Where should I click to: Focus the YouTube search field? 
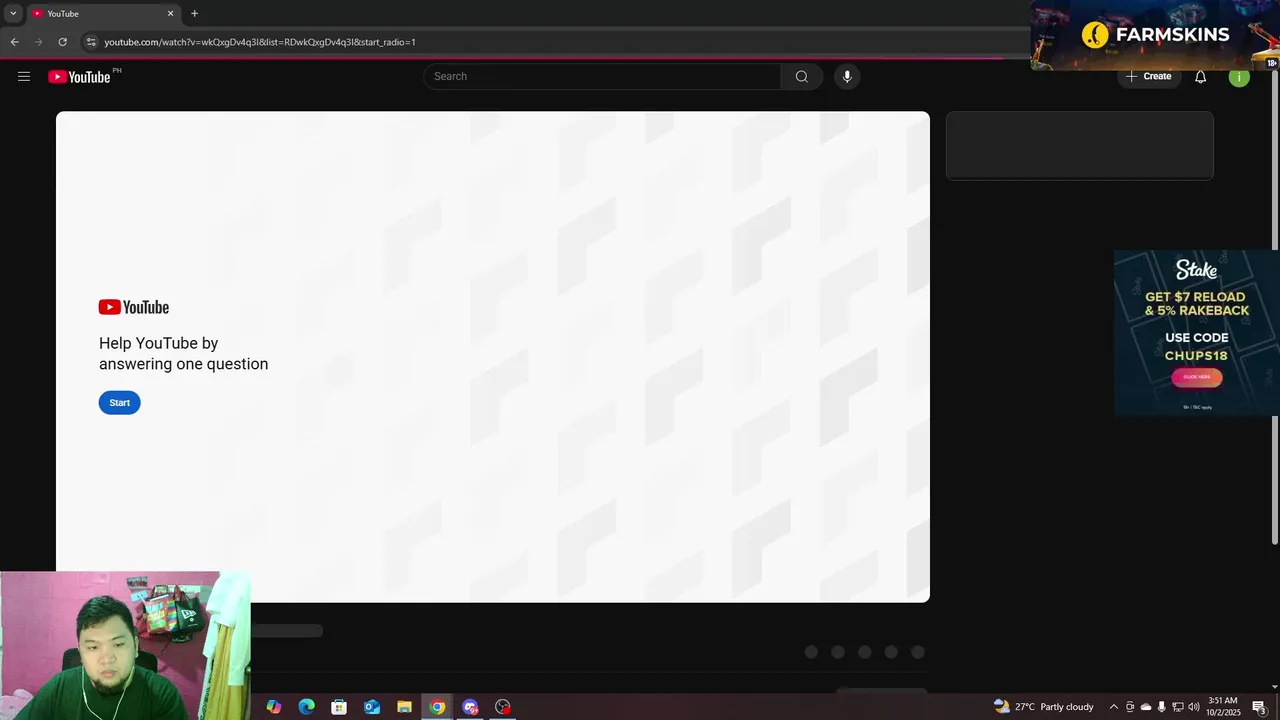click(x=602, y=76)
